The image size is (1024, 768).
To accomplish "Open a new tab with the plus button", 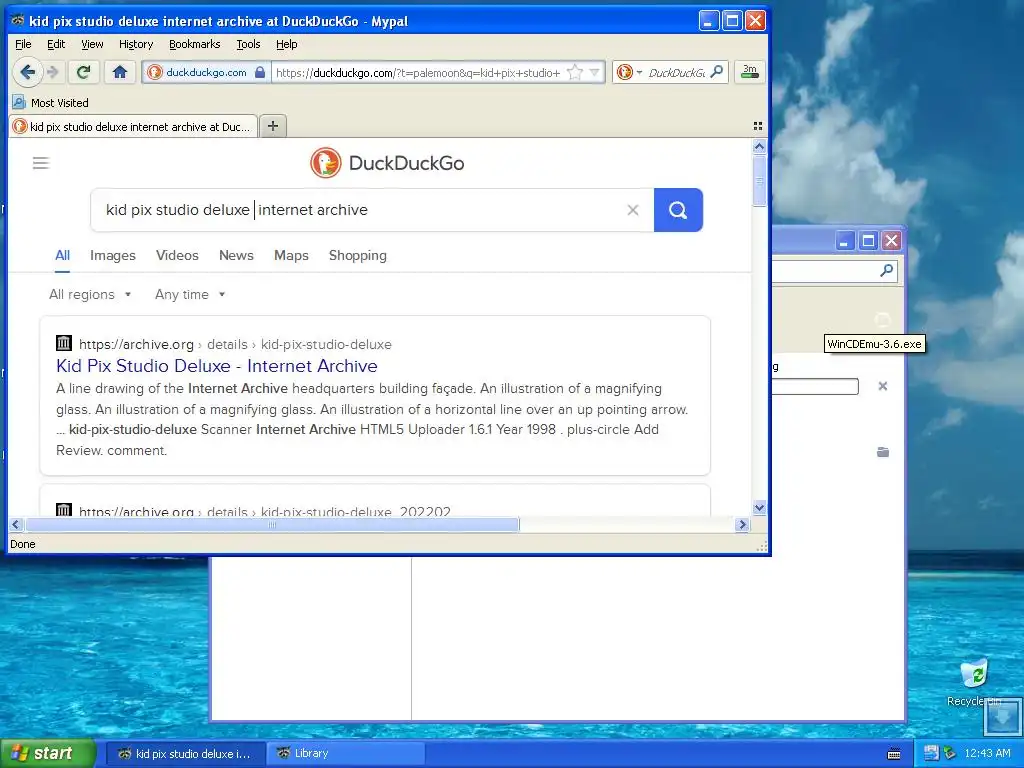I will pyautogui.click(x=273, y=126).
